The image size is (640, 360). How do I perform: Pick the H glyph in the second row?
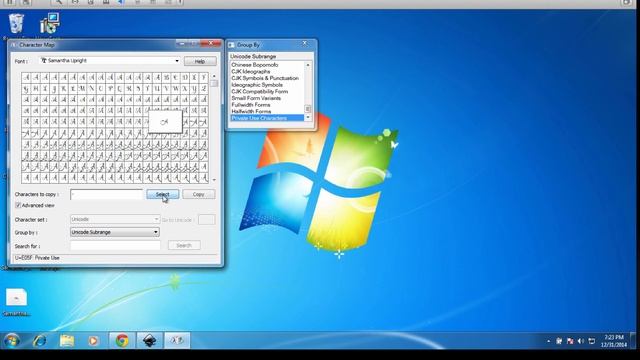[x=36, y=88]
